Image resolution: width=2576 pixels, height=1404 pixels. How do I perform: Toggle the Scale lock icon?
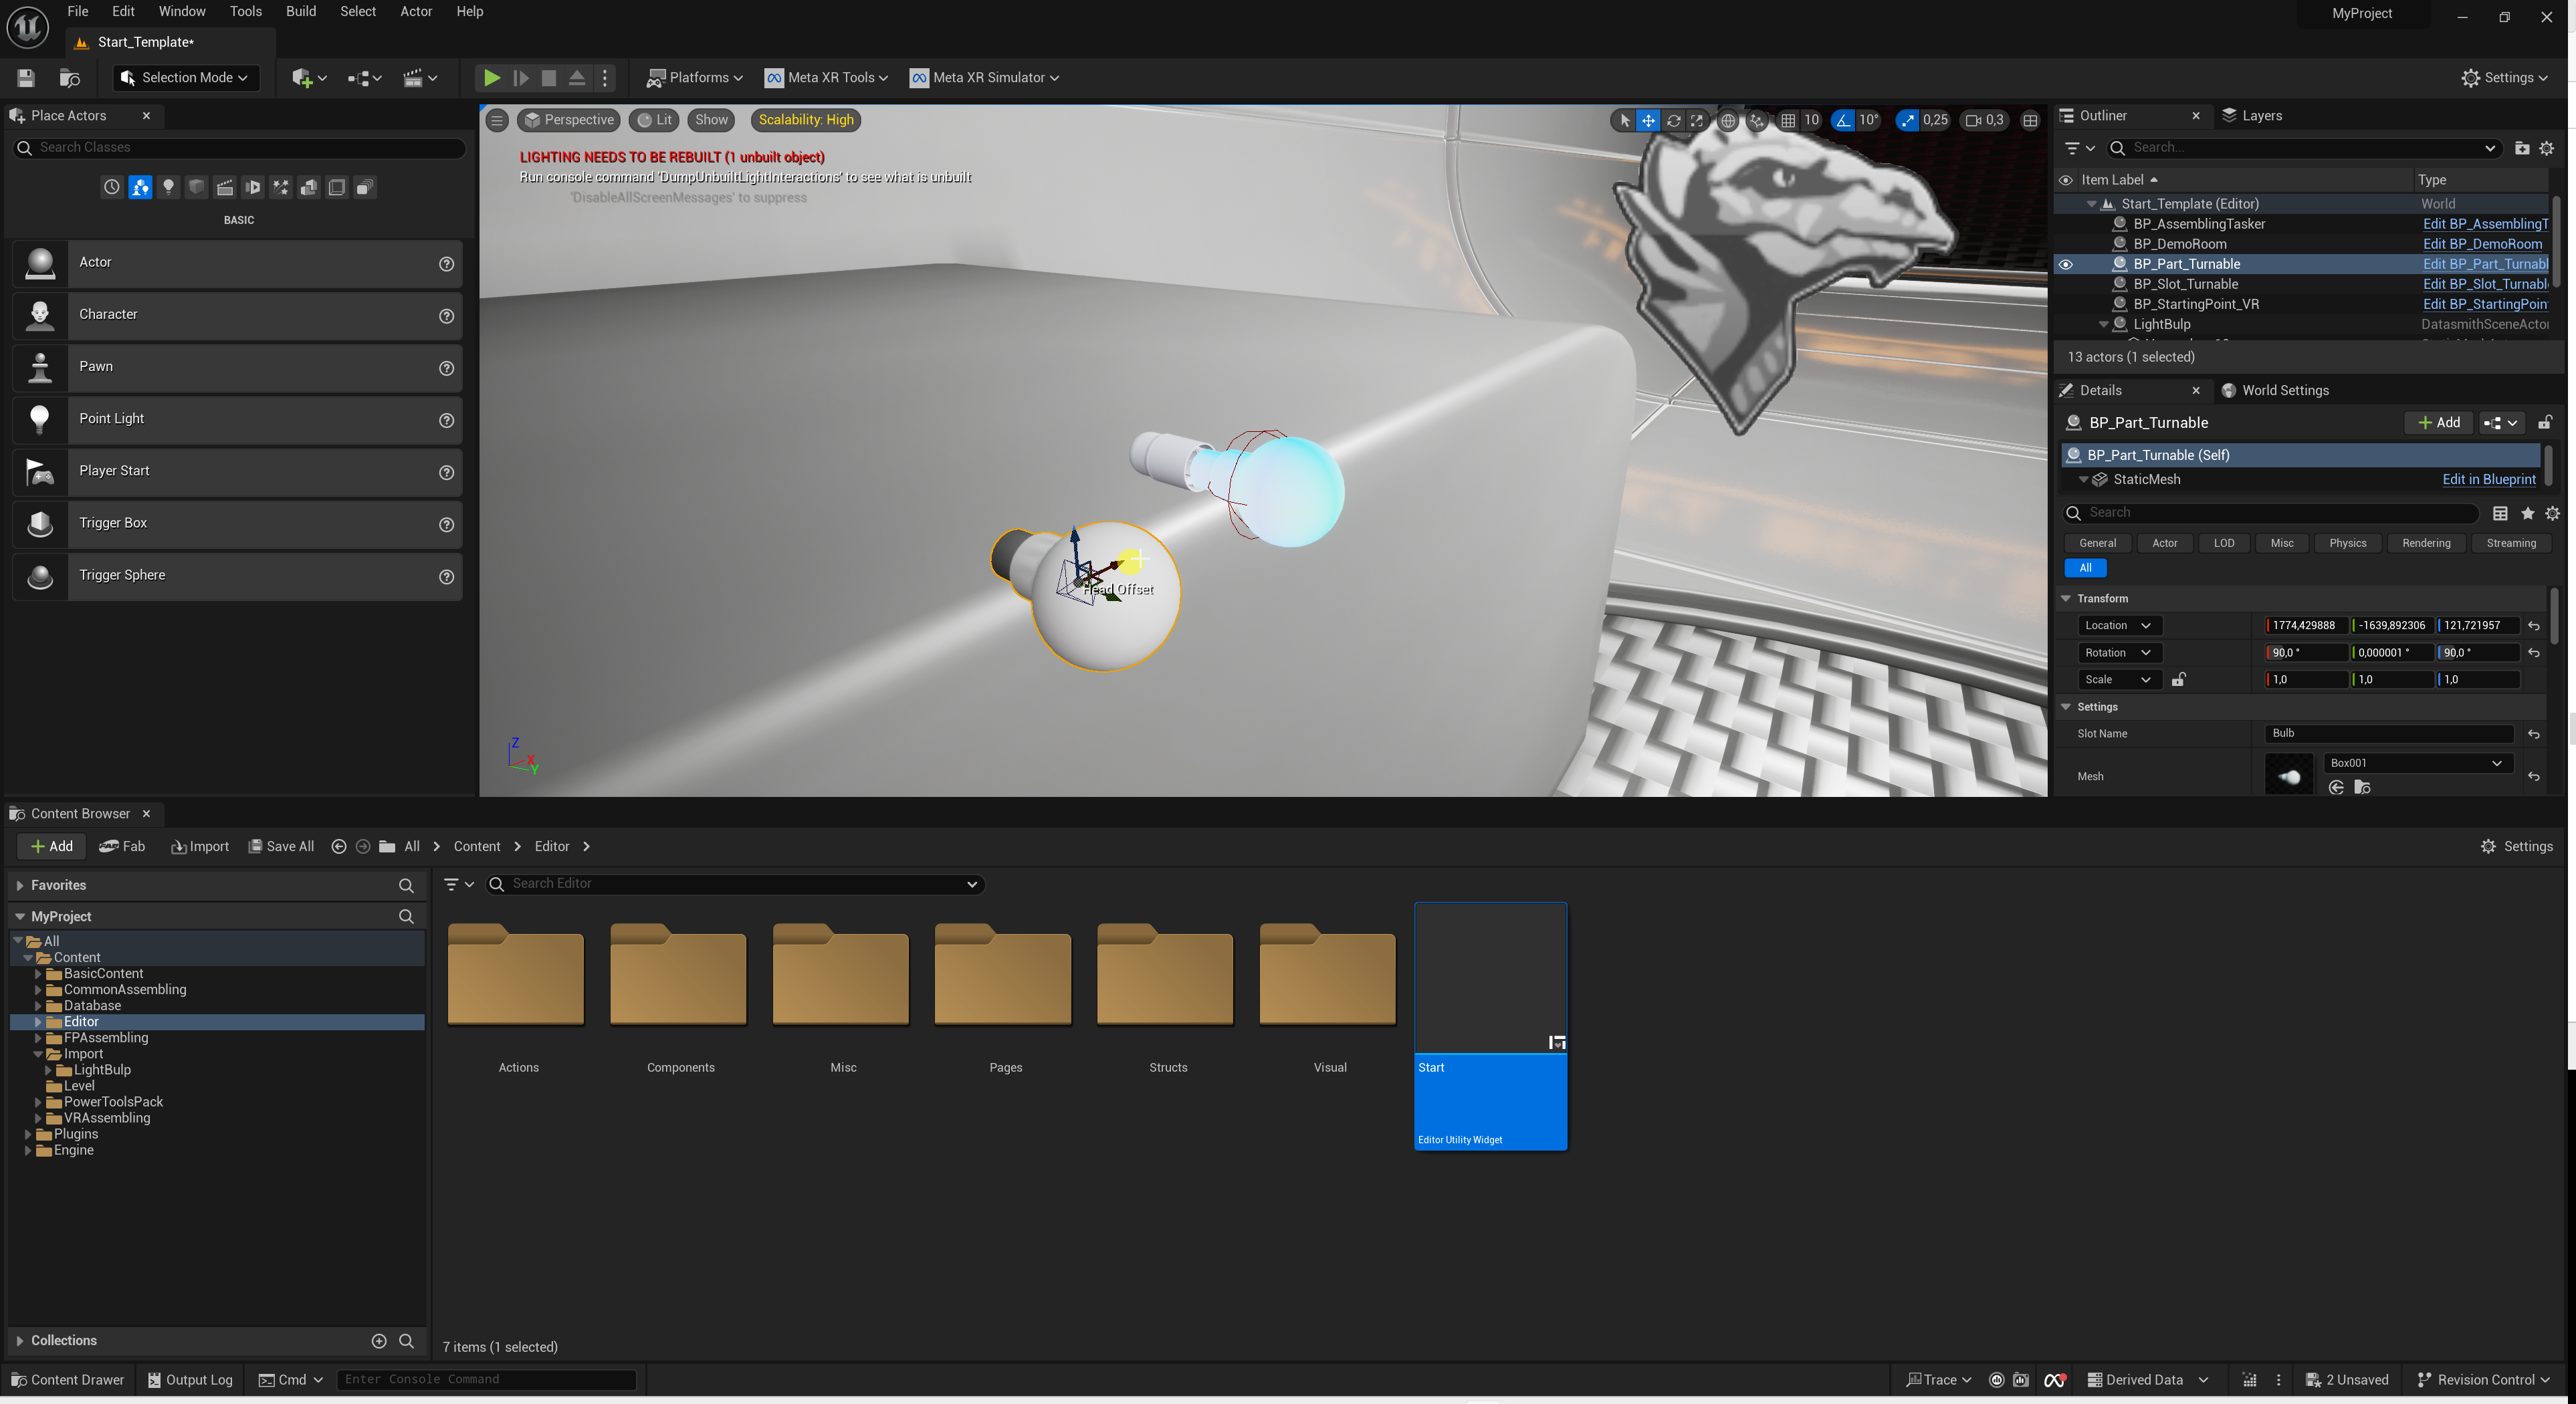pos(2178,680)
